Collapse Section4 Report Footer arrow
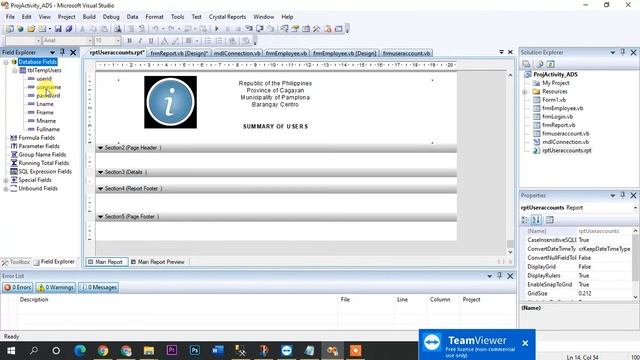 100,189
